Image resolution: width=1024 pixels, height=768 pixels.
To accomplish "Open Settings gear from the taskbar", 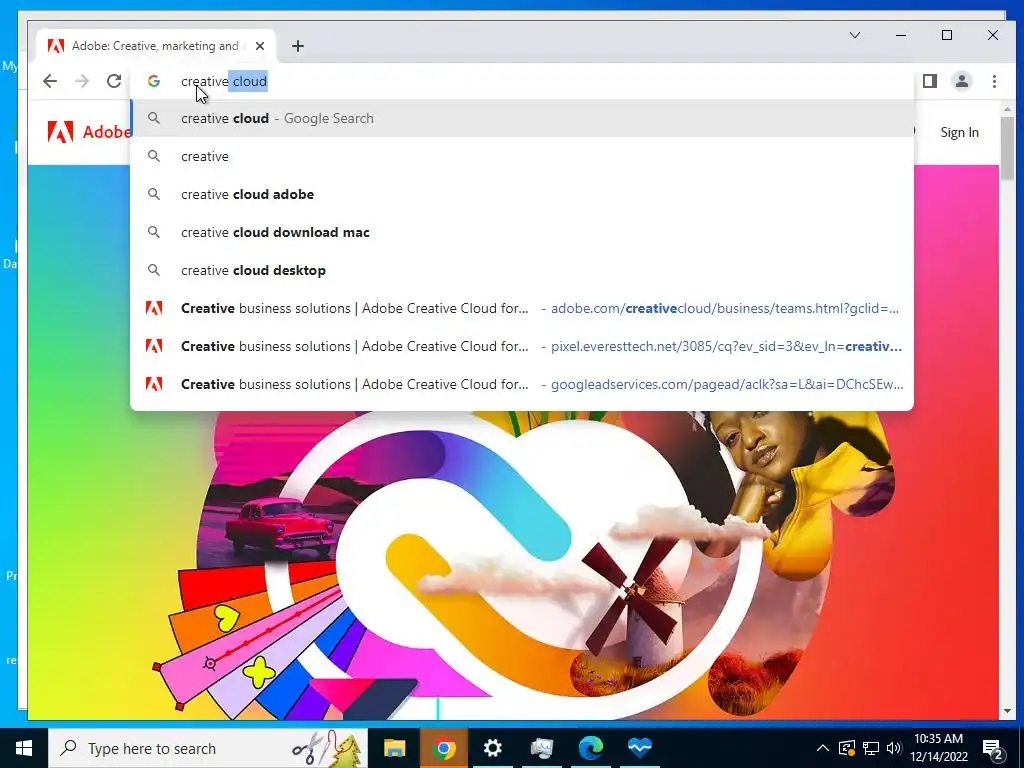I will (x=492, y=748).
